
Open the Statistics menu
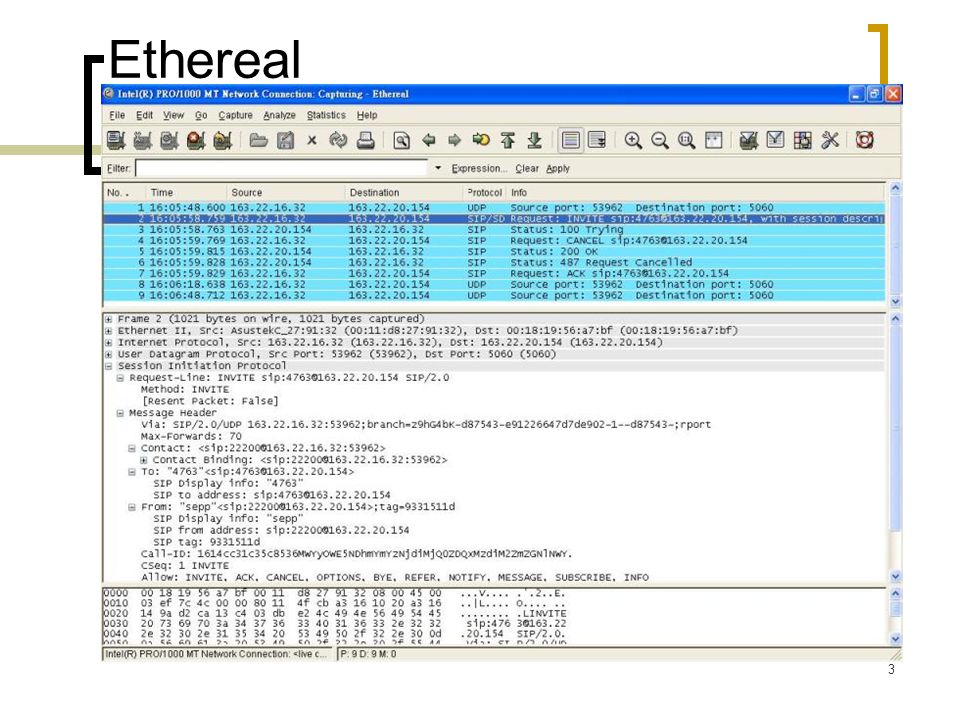(x=326, y=115)
